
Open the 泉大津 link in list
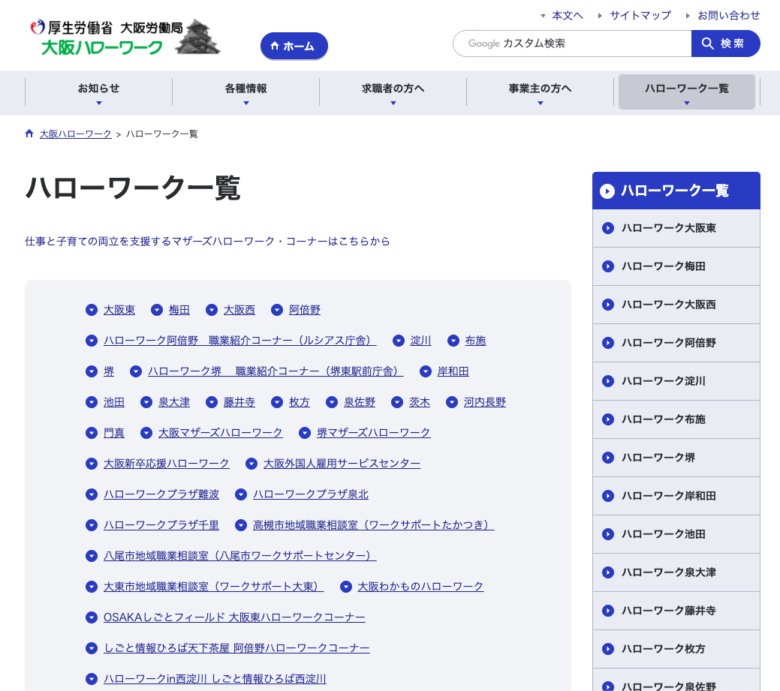tap(174, 402)
